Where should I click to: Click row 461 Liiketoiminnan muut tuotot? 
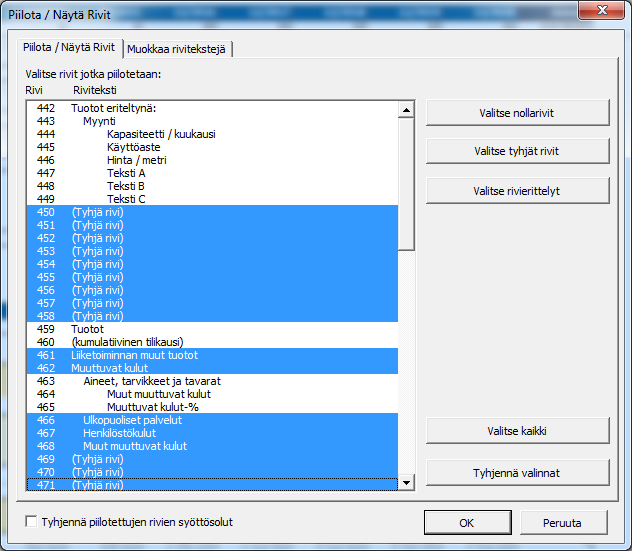pyautogui.click(x=212, y=355)
